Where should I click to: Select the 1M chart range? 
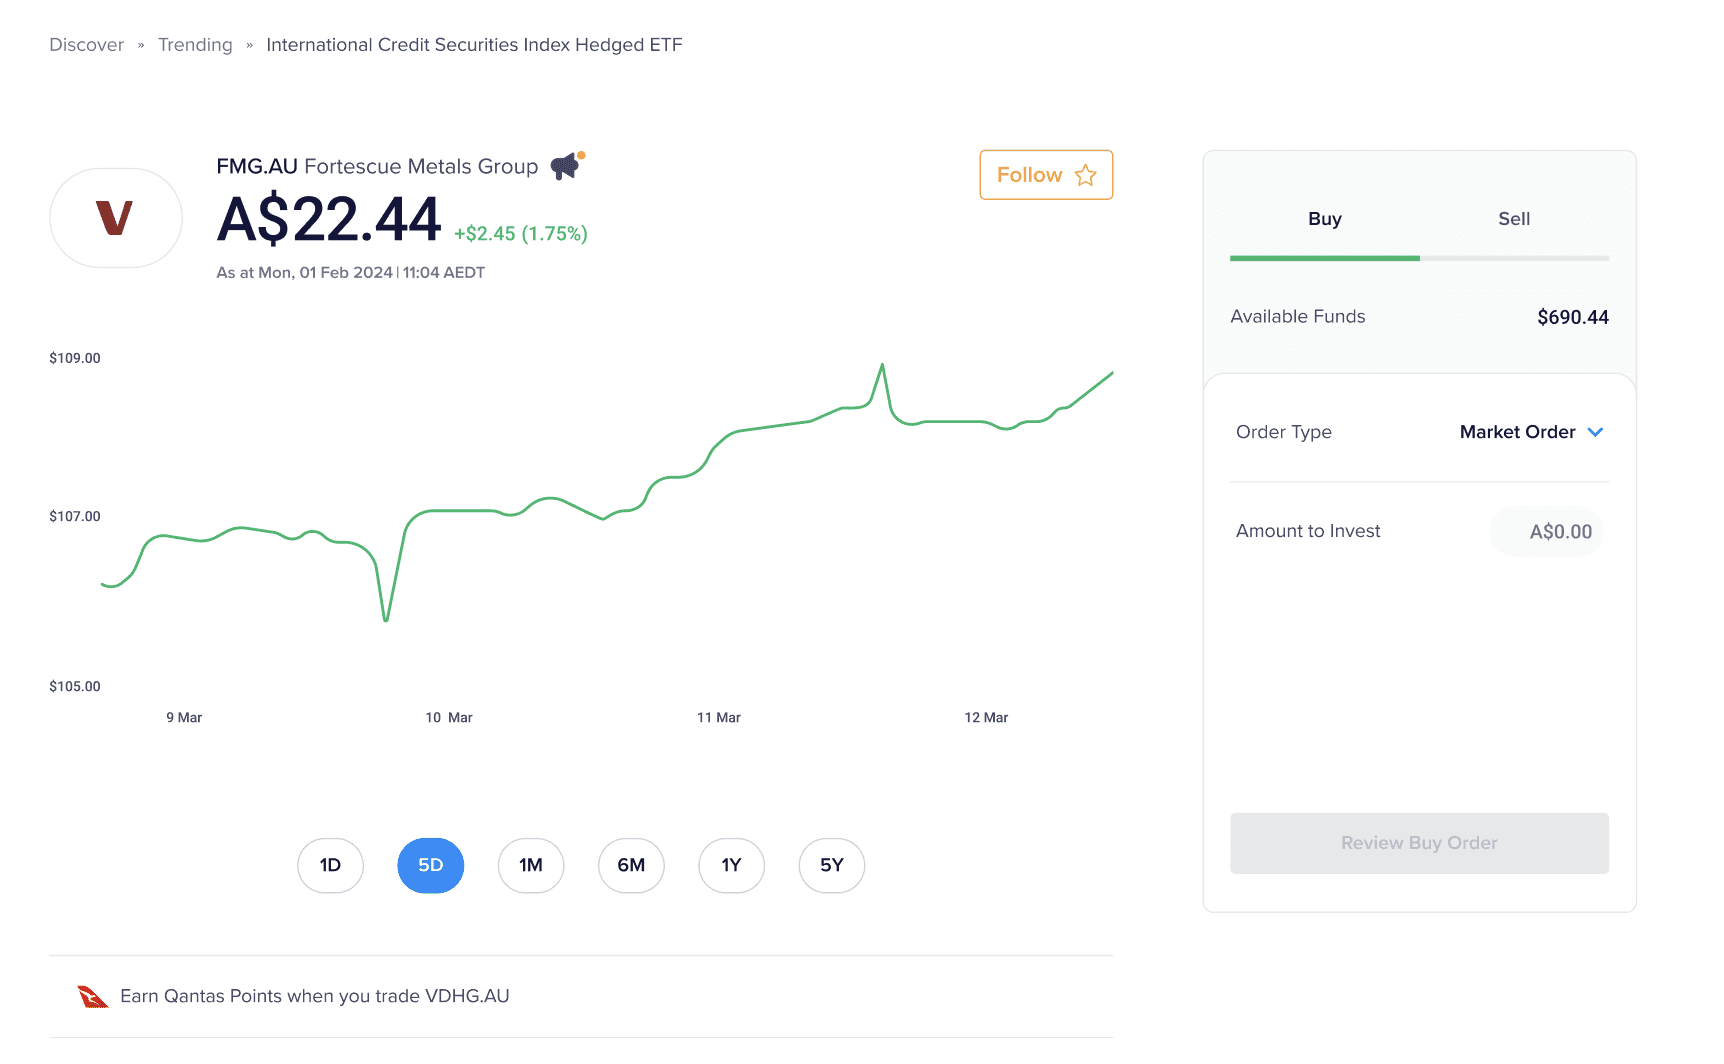[x=531, y=865]
